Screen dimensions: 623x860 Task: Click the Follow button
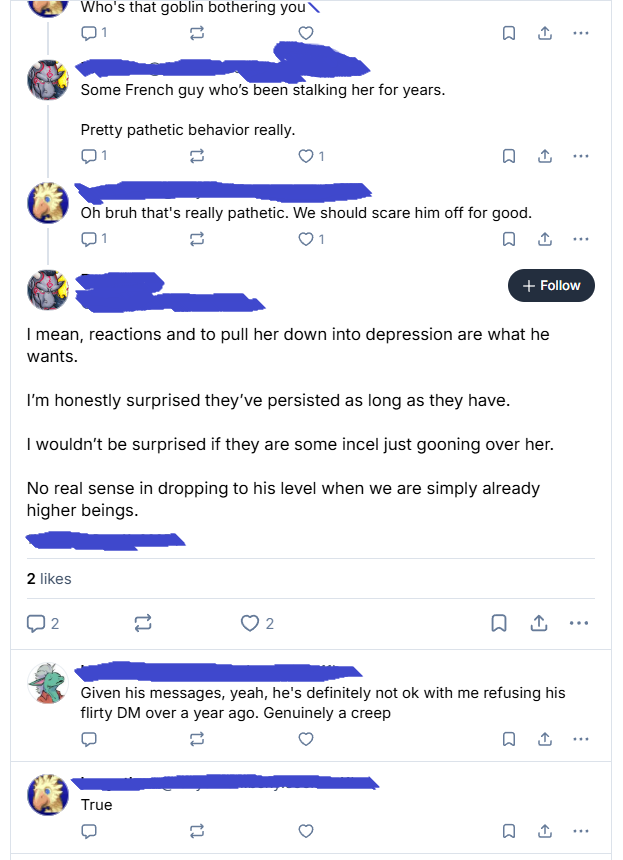tap(551, 286)
